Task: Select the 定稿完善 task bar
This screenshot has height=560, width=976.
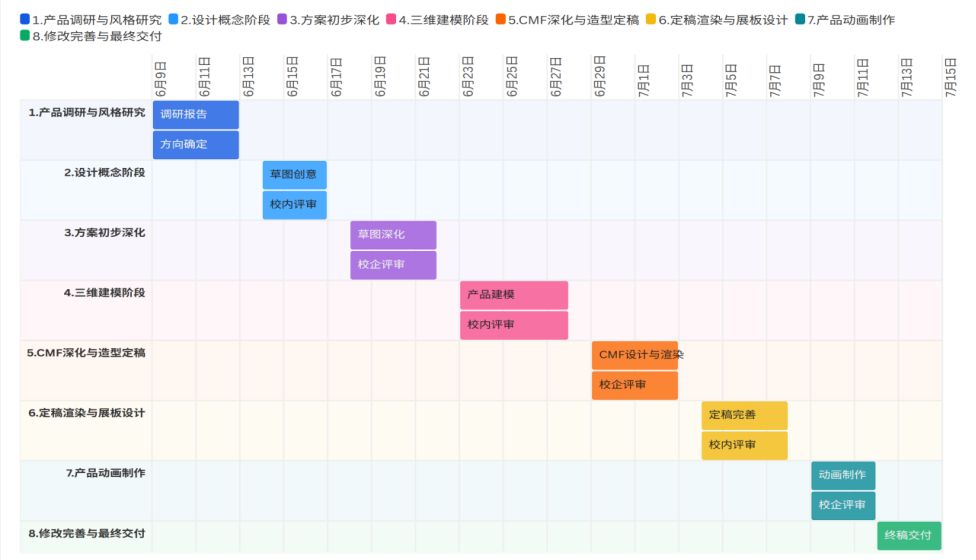Action: pyautogui.click(x=744, y=415)
